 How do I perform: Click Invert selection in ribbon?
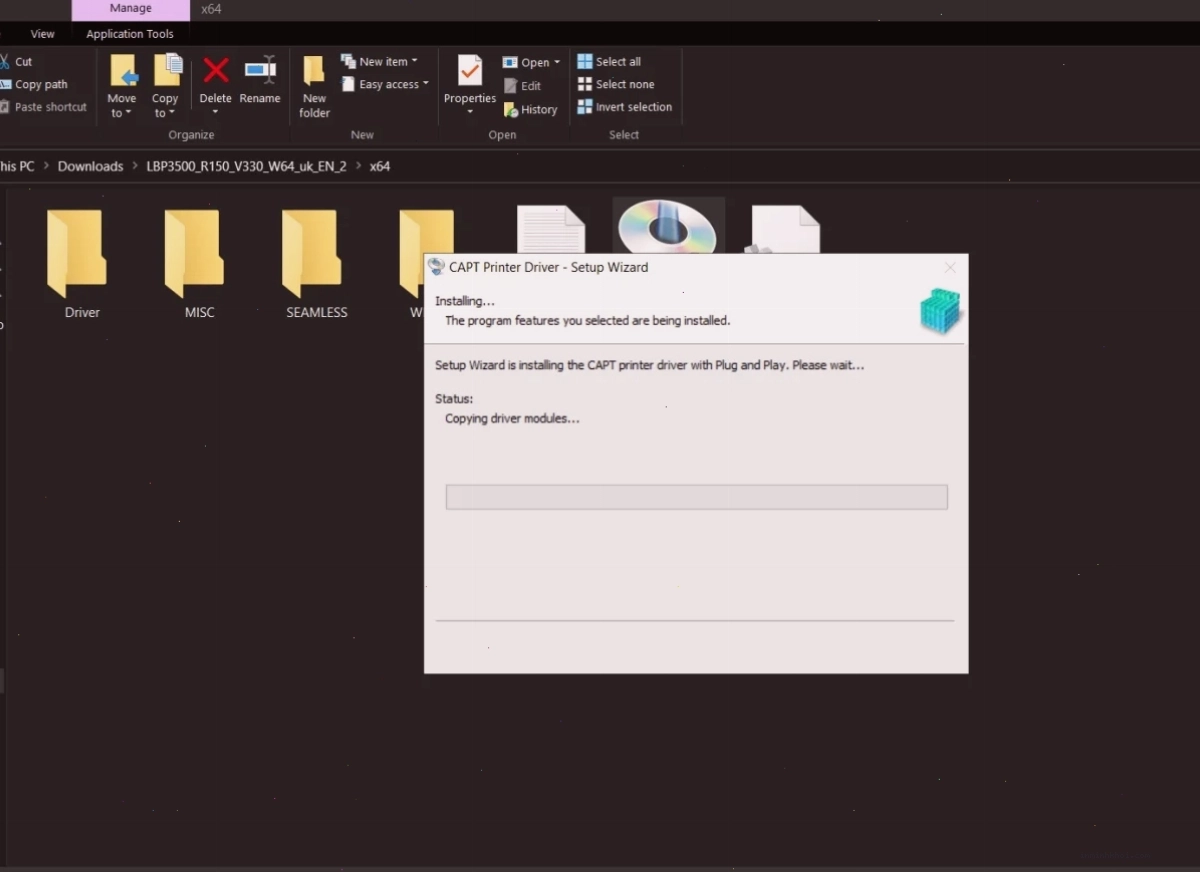click(625, 107)
